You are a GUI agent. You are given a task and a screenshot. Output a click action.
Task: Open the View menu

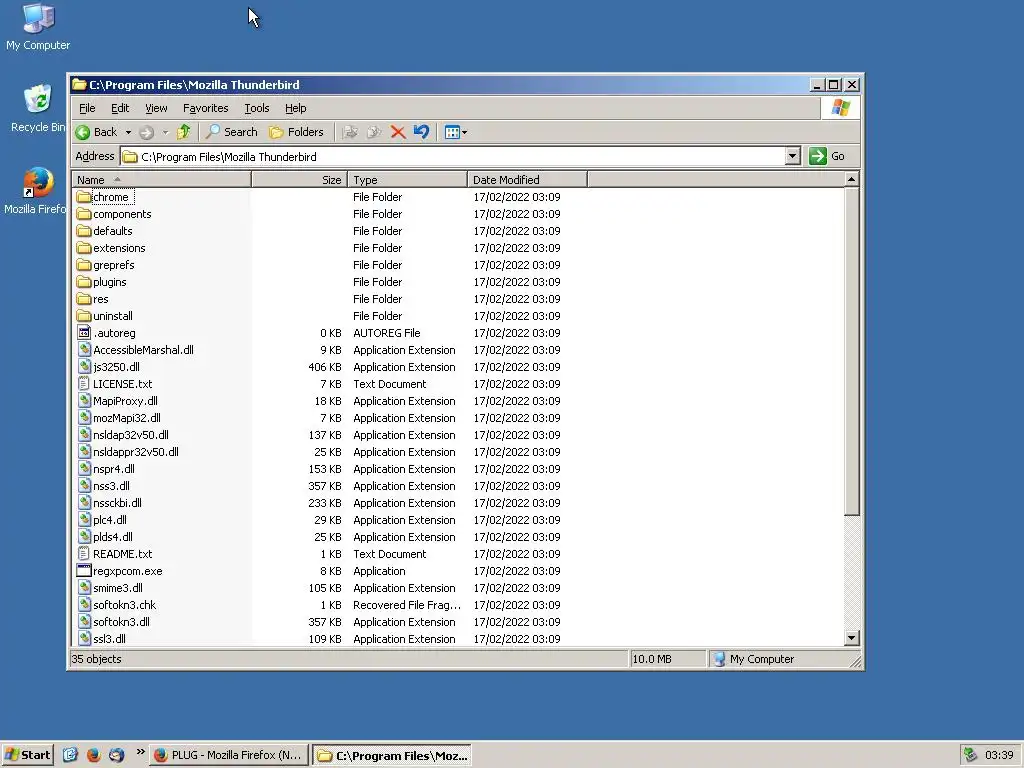click(156, 108)
